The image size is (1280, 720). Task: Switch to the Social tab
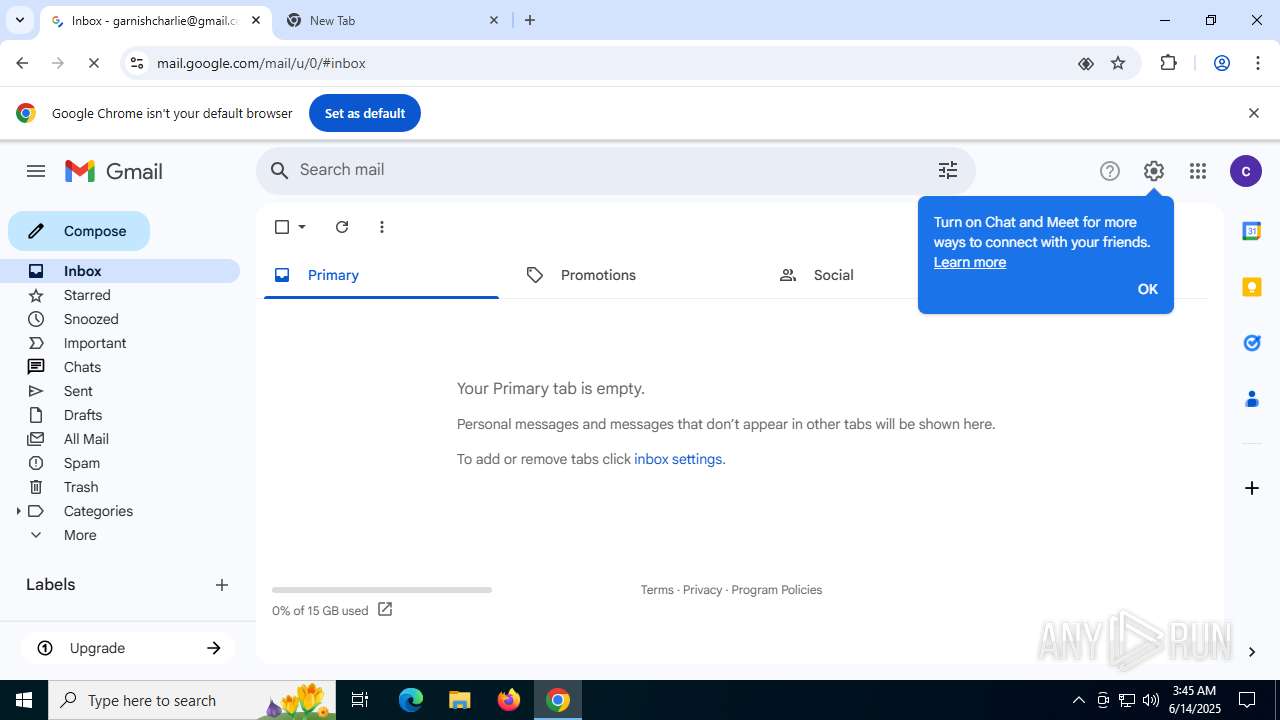coord(885,275)
